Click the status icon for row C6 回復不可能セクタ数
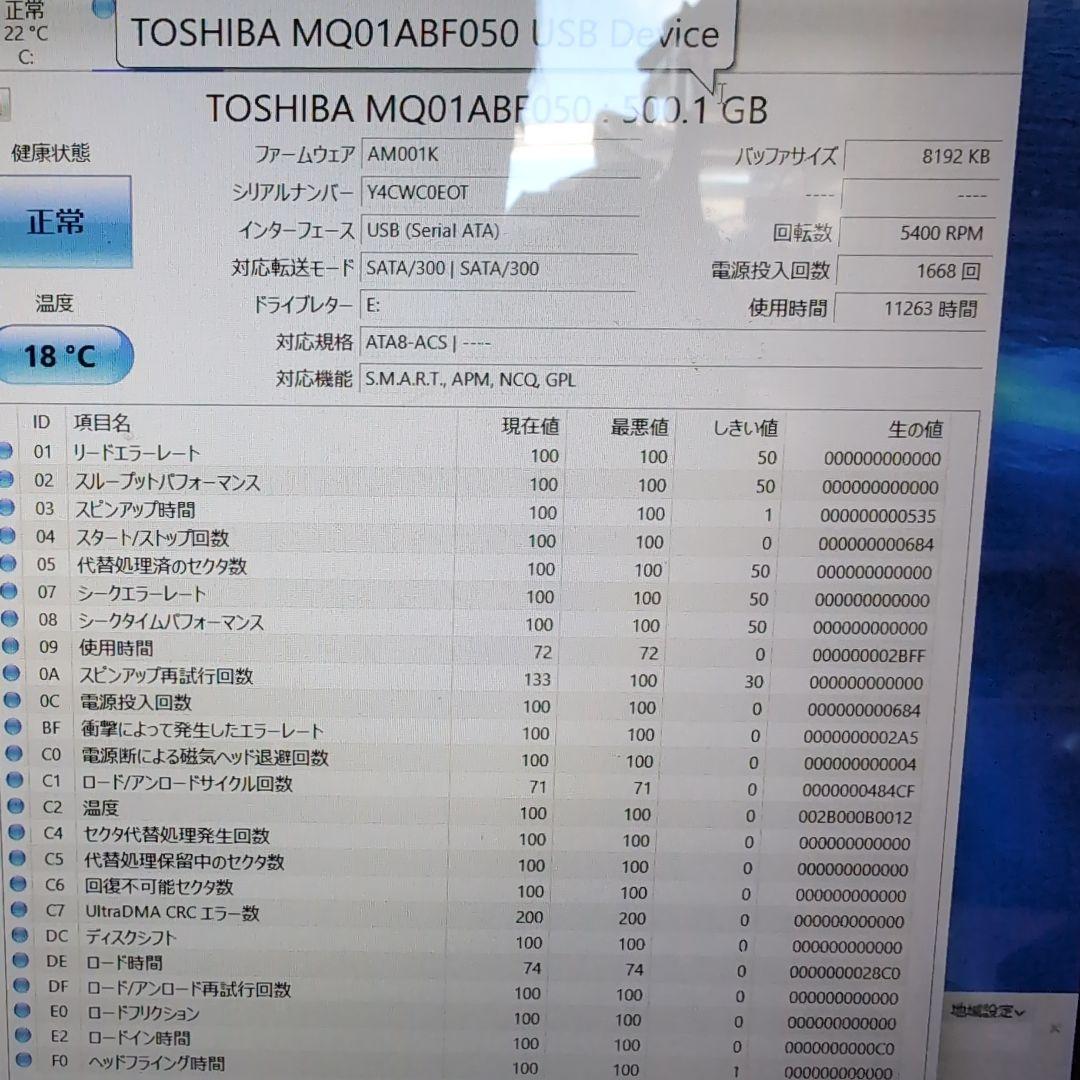This screenshot has height=1080, width=1080. pos(19,884)
